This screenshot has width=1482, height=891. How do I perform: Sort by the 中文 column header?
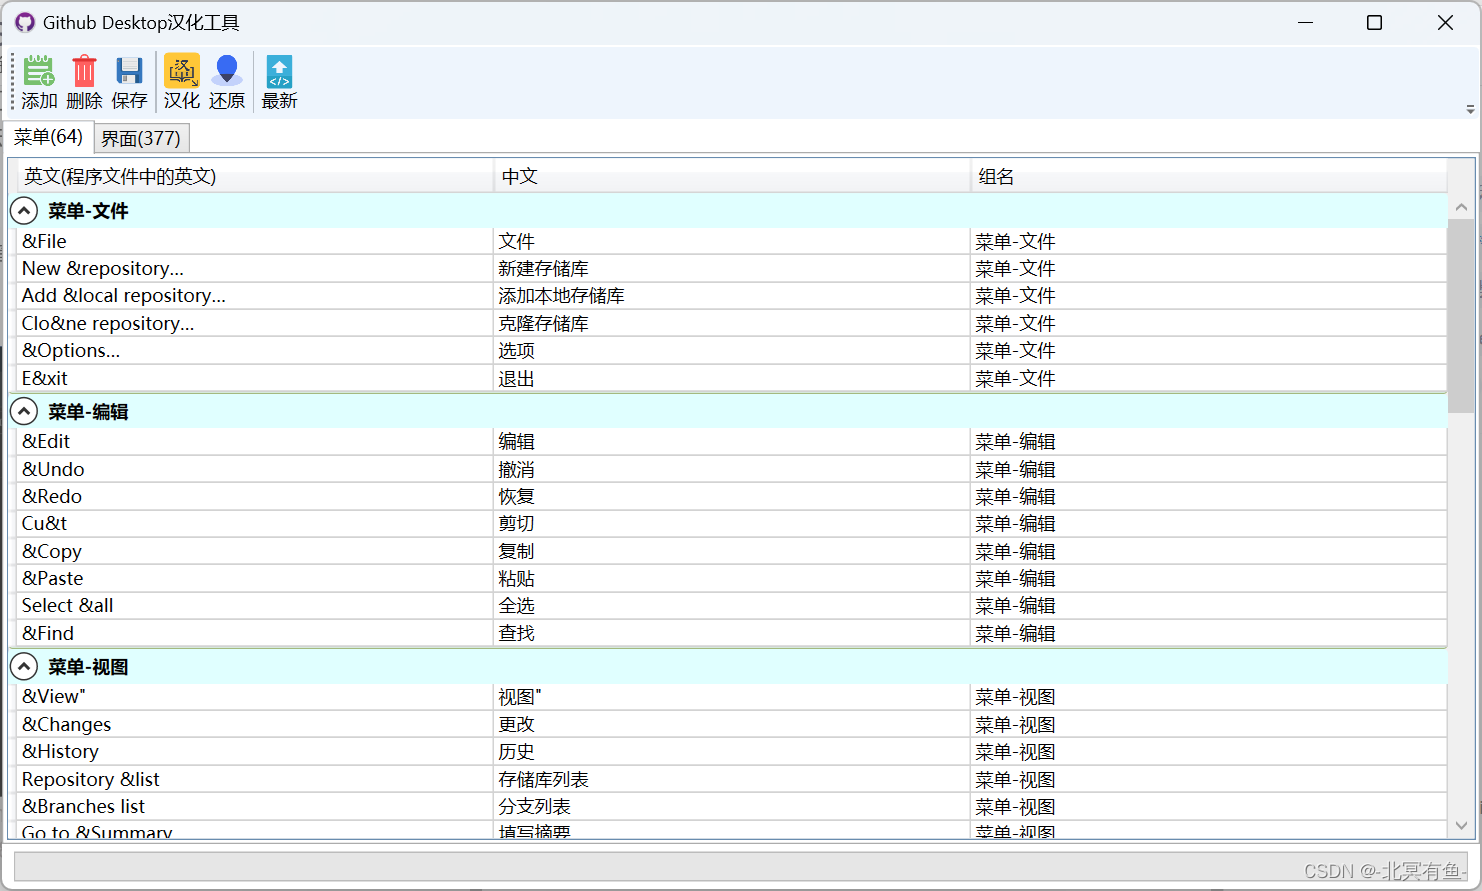pos(733,176)
